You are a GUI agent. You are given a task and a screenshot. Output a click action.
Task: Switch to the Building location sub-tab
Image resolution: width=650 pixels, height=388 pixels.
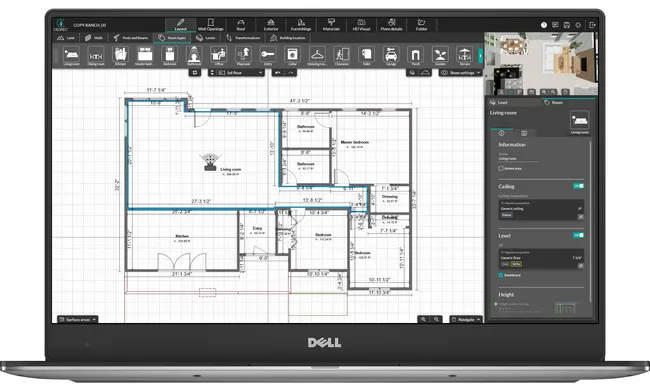[x=288, y=38]
